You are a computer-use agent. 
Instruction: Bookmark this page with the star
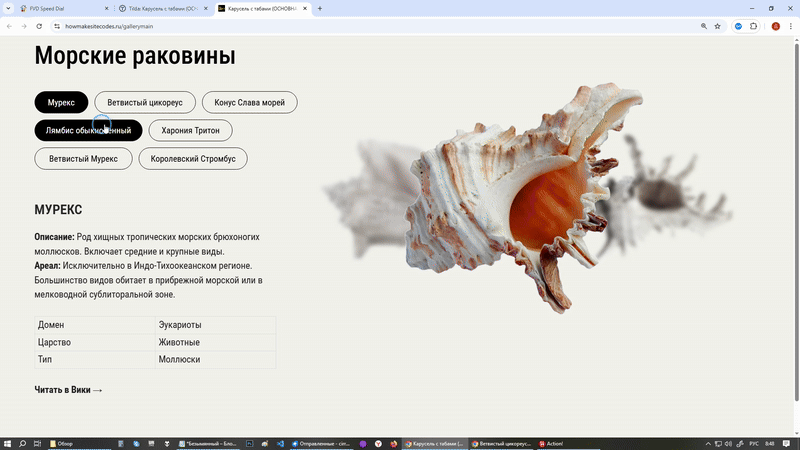(717, 26)
